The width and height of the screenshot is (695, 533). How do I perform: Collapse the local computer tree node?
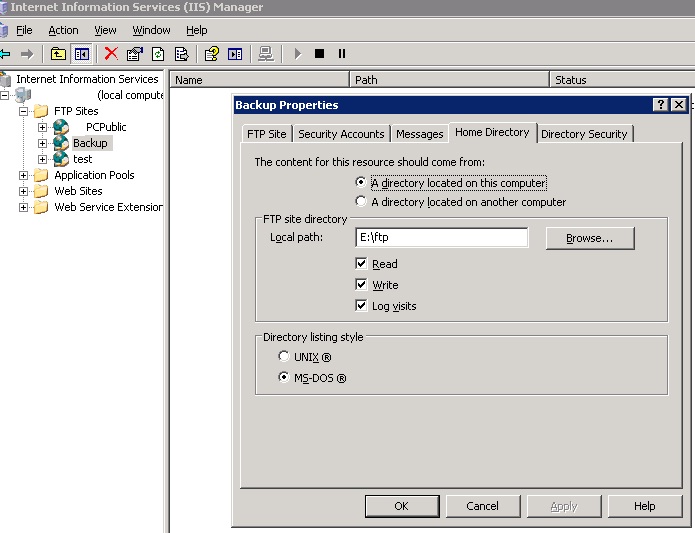point(4,95)
